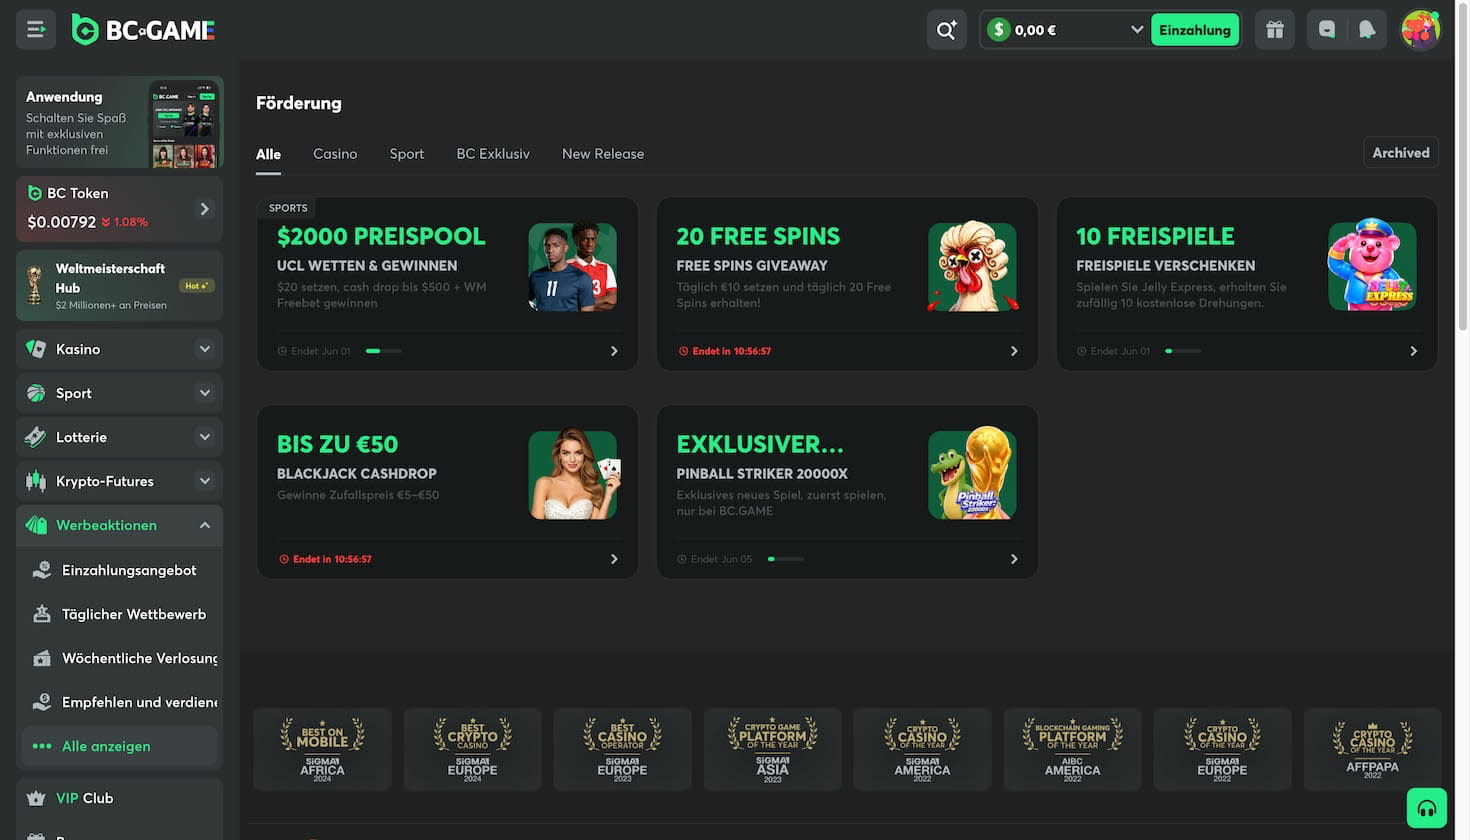
Task: Click the Werbeaktionen tag icon
Action: (36, 525)
